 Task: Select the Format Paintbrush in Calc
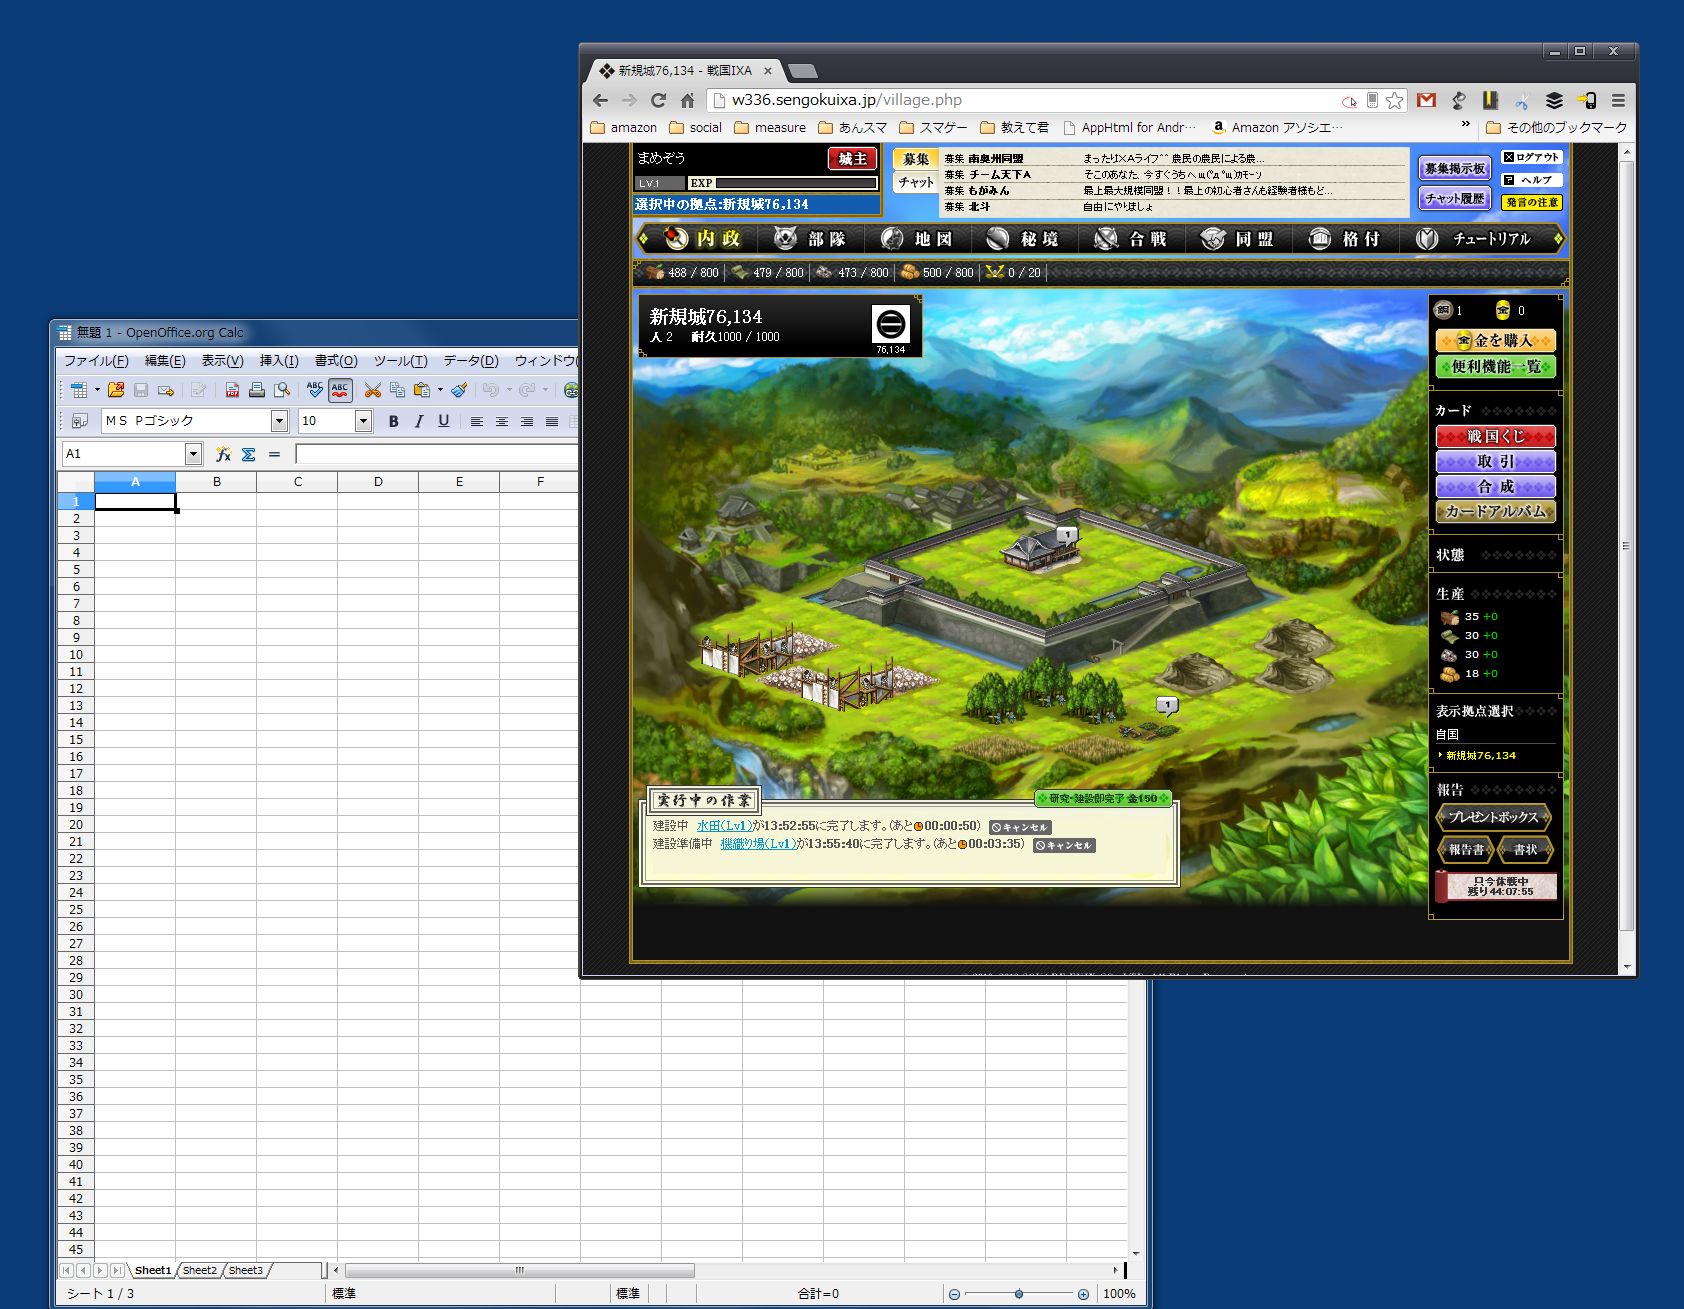(459, 390)
